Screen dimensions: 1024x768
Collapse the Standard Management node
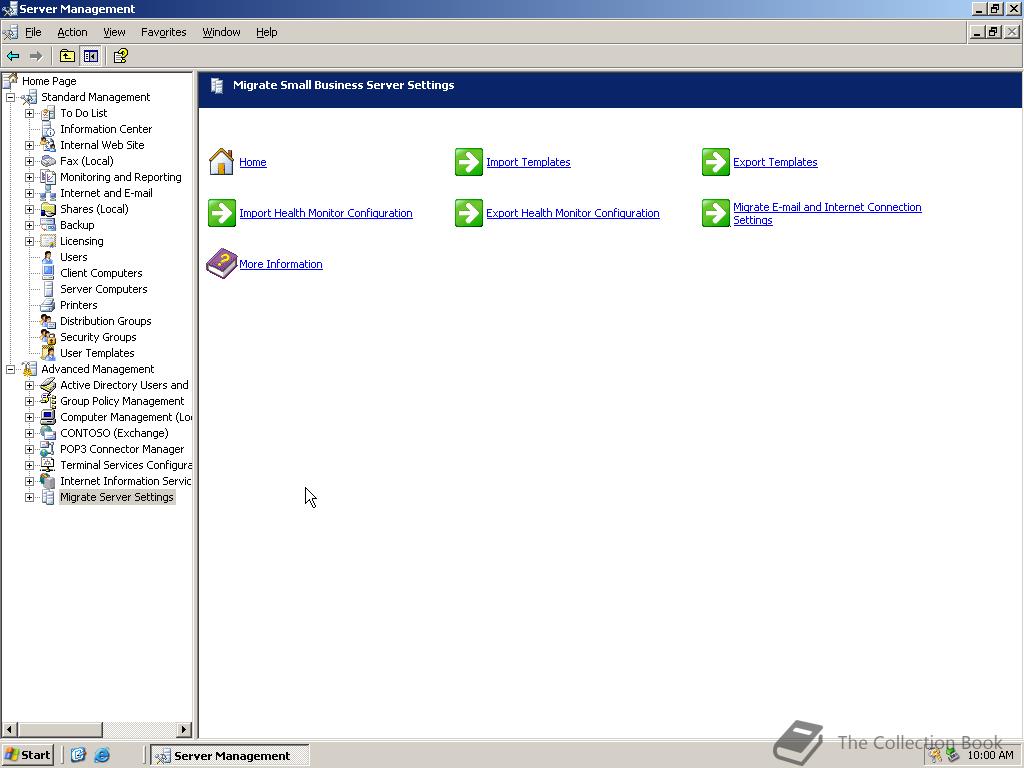click(x=10, y=97)
